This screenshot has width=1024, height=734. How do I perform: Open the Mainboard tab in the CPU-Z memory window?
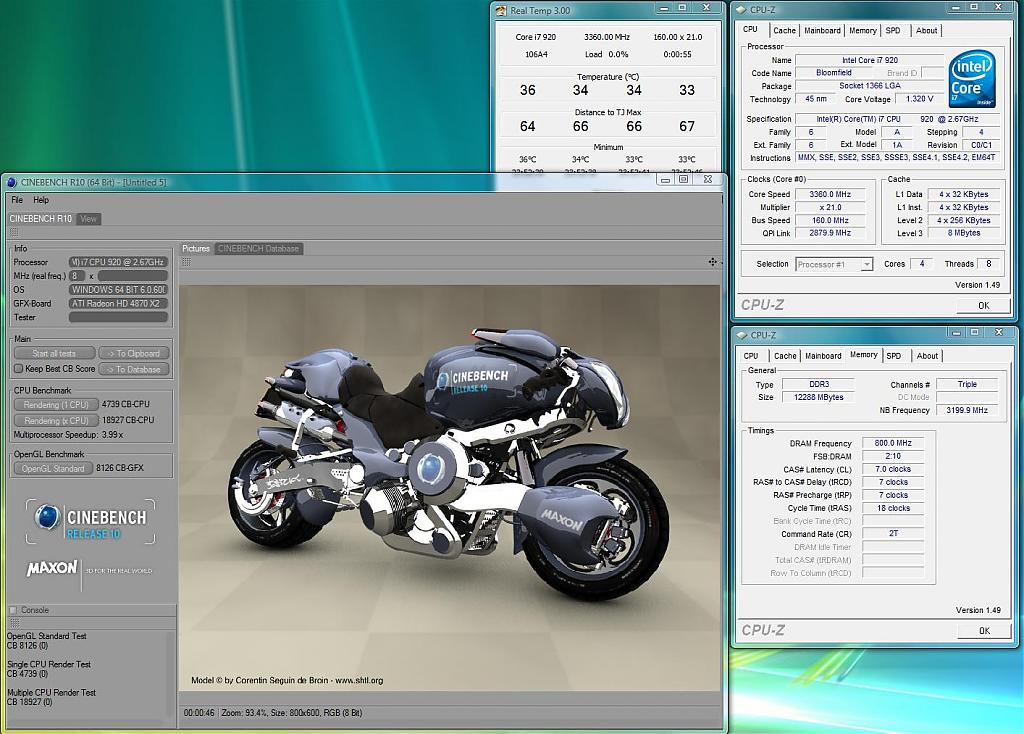[x=823, y=356]
